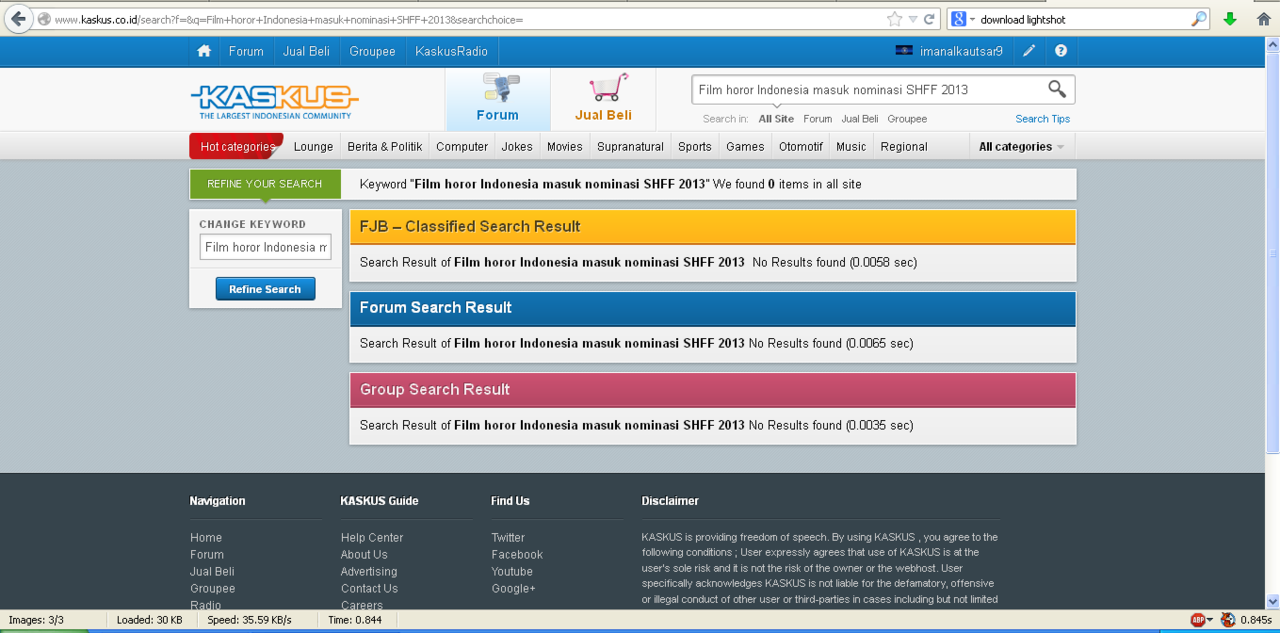Click the Group Search Result header
The height and width of the screenshot is (633, 1280).
(712, 390)
